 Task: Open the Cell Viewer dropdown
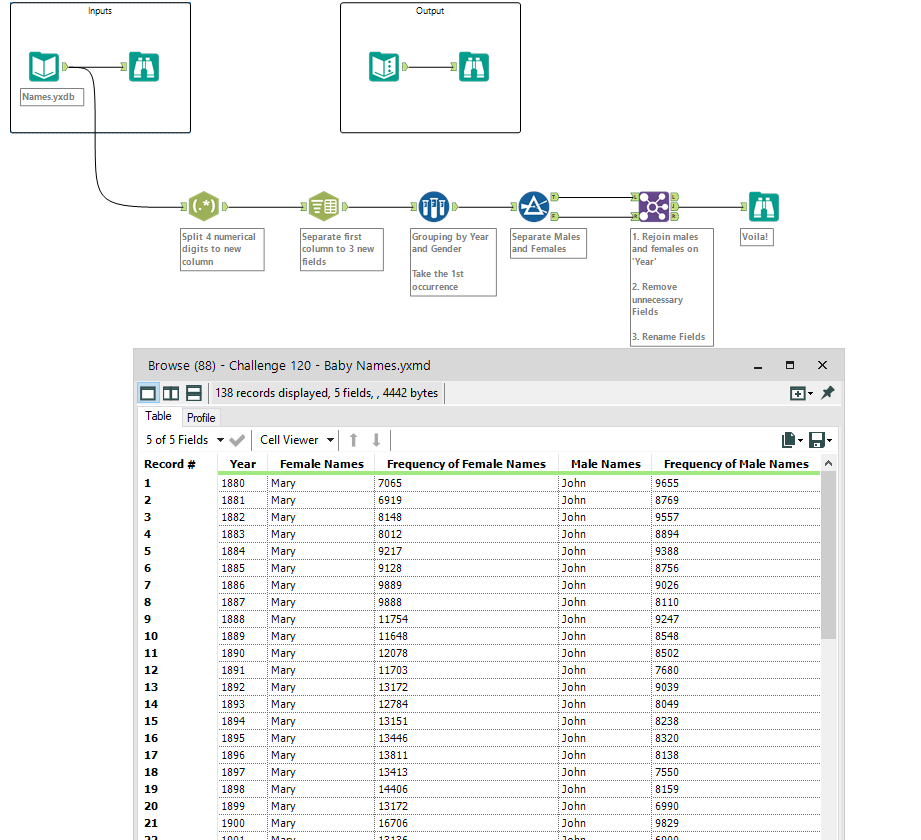(295, 440)
